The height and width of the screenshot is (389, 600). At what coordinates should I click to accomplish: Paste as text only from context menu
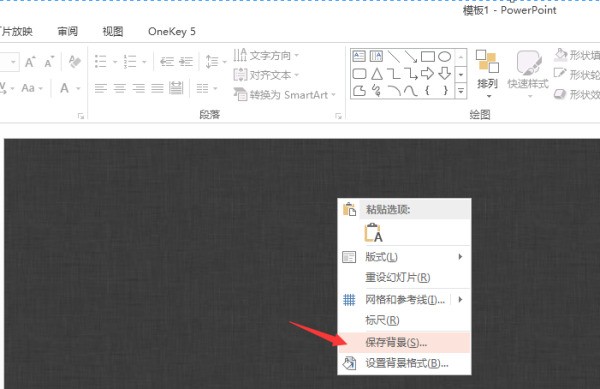pyautogui.click(x=373, y=233)
